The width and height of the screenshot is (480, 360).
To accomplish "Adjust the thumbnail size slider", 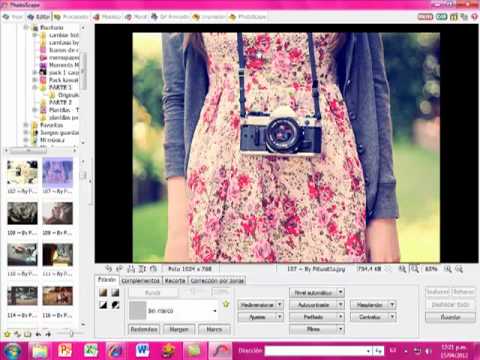I will click(70, 333).
